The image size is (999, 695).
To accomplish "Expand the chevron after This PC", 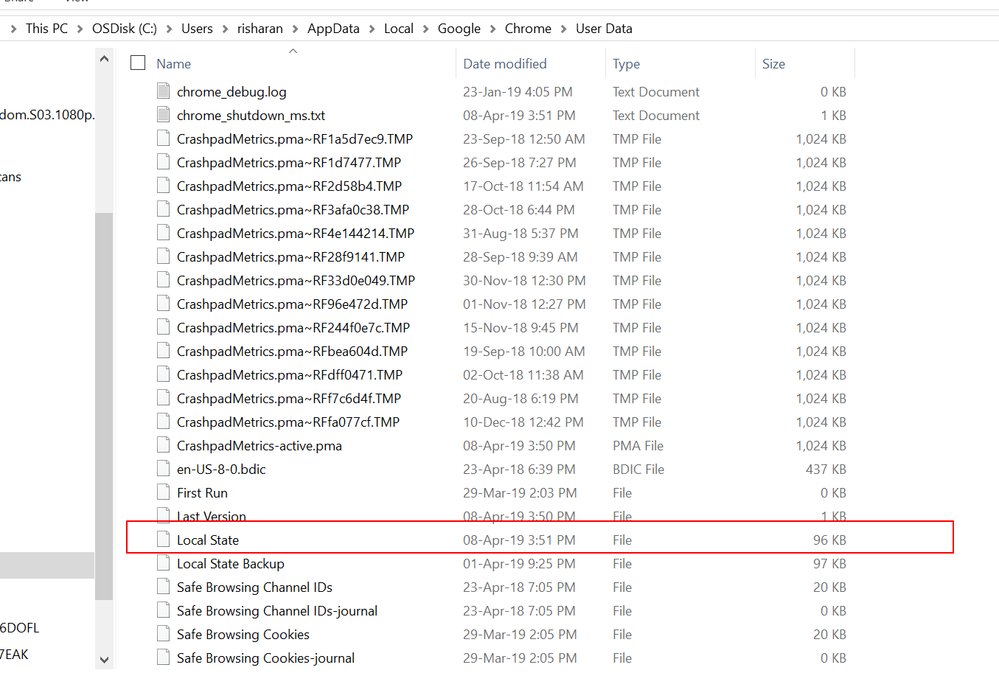I will (x=80, y=29).
